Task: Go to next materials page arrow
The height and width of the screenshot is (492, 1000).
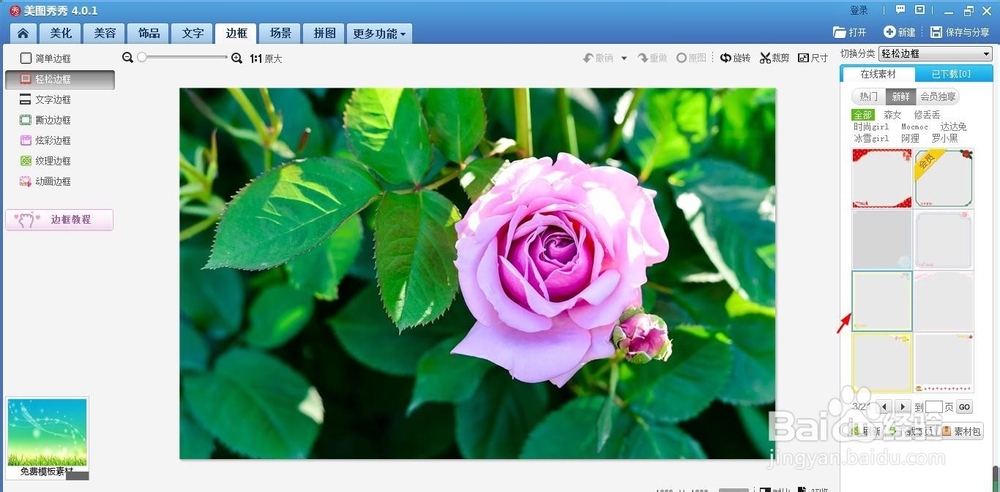Action: (902, 406)
